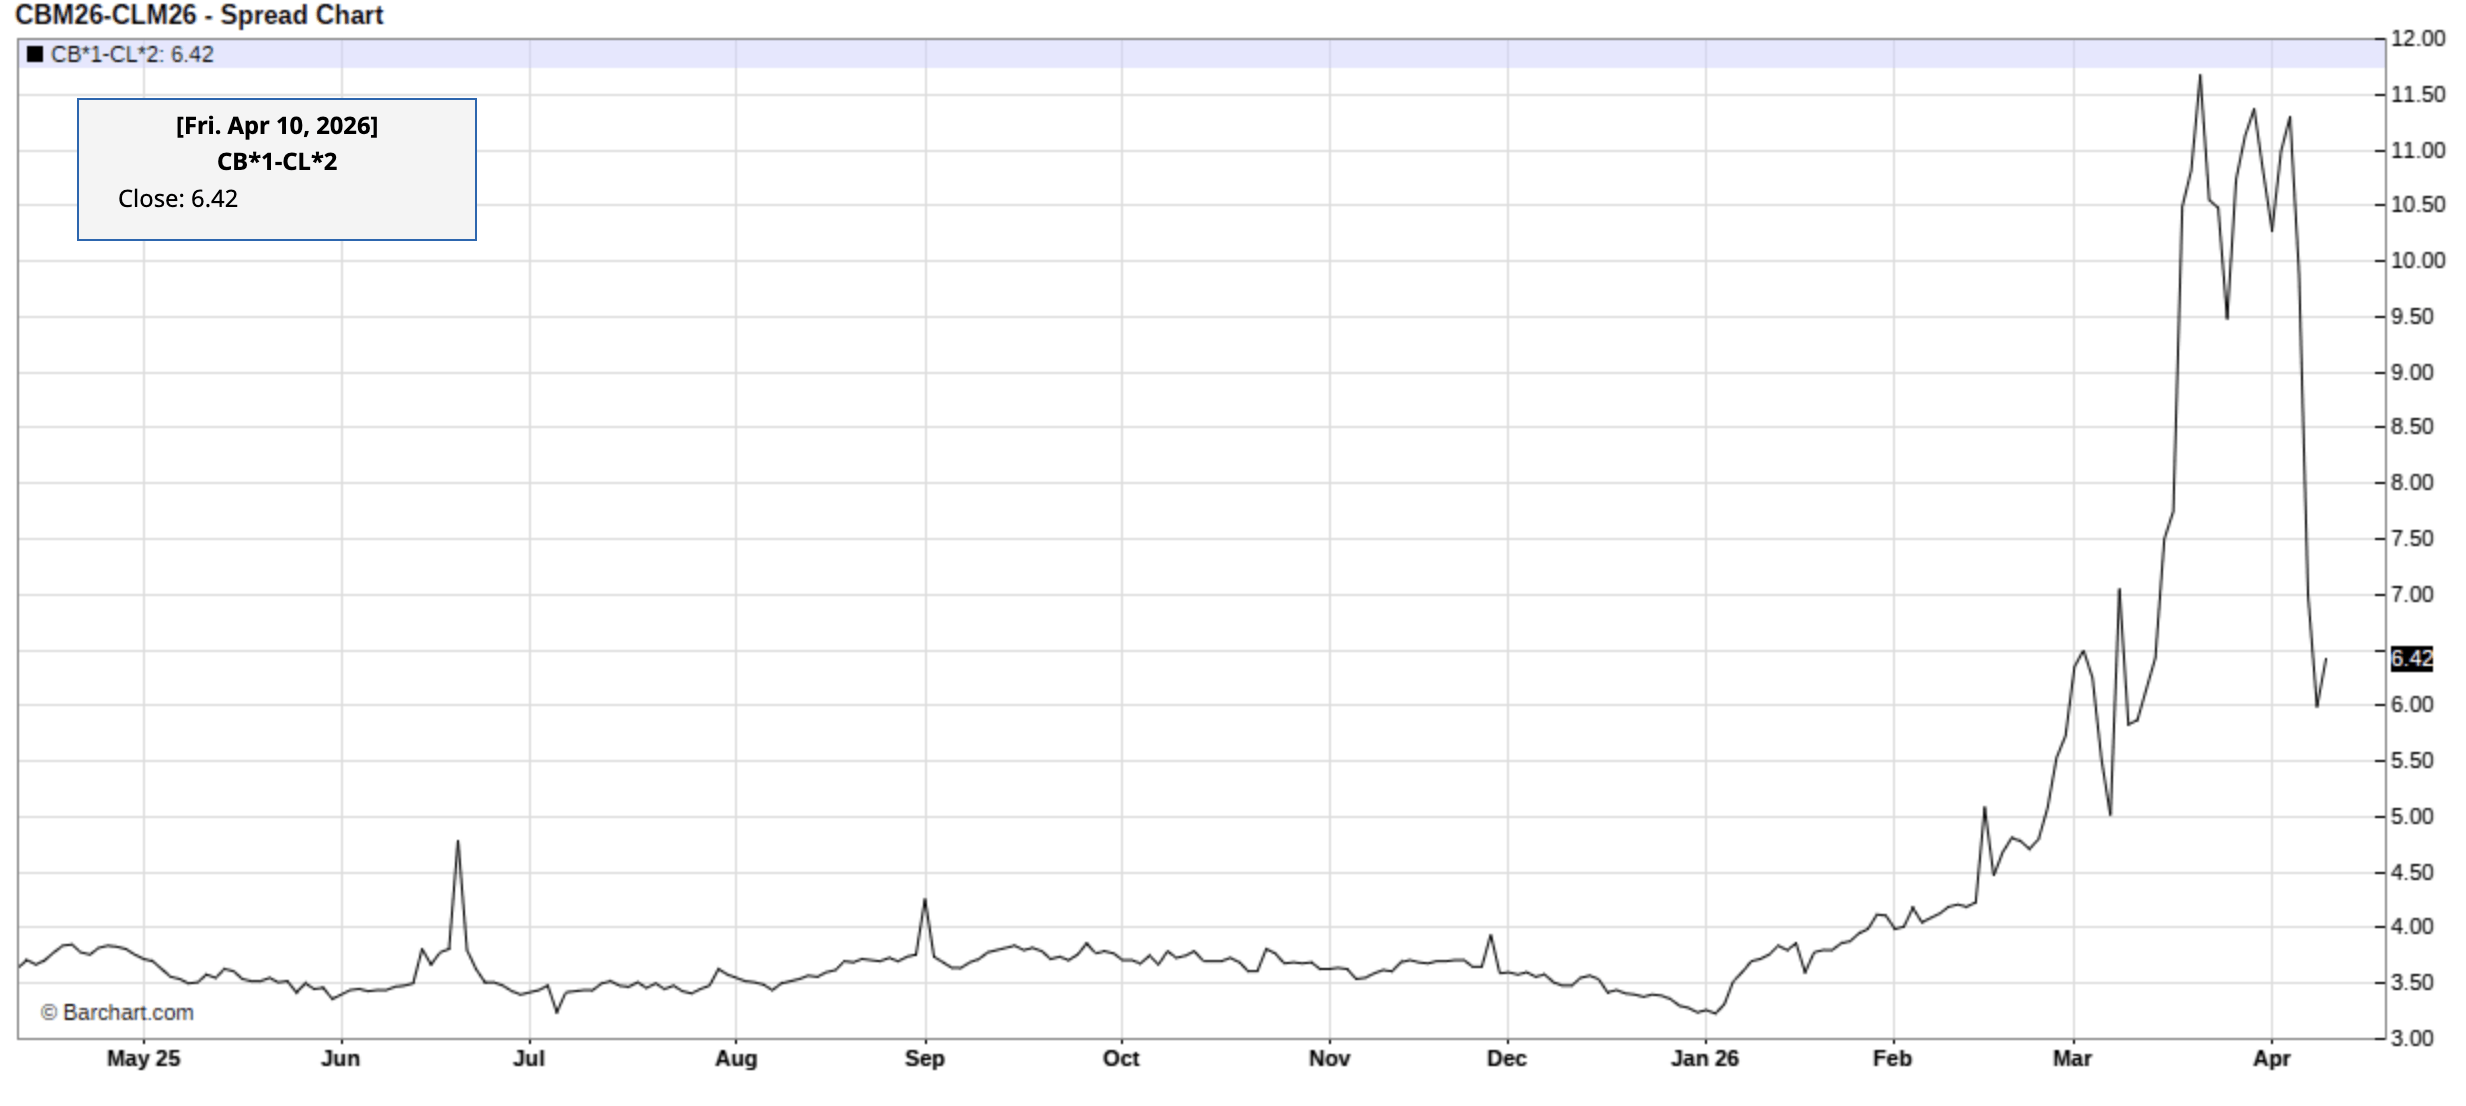
Task: Click the black legend square for CB*1-CL*2
Action: 35,54
